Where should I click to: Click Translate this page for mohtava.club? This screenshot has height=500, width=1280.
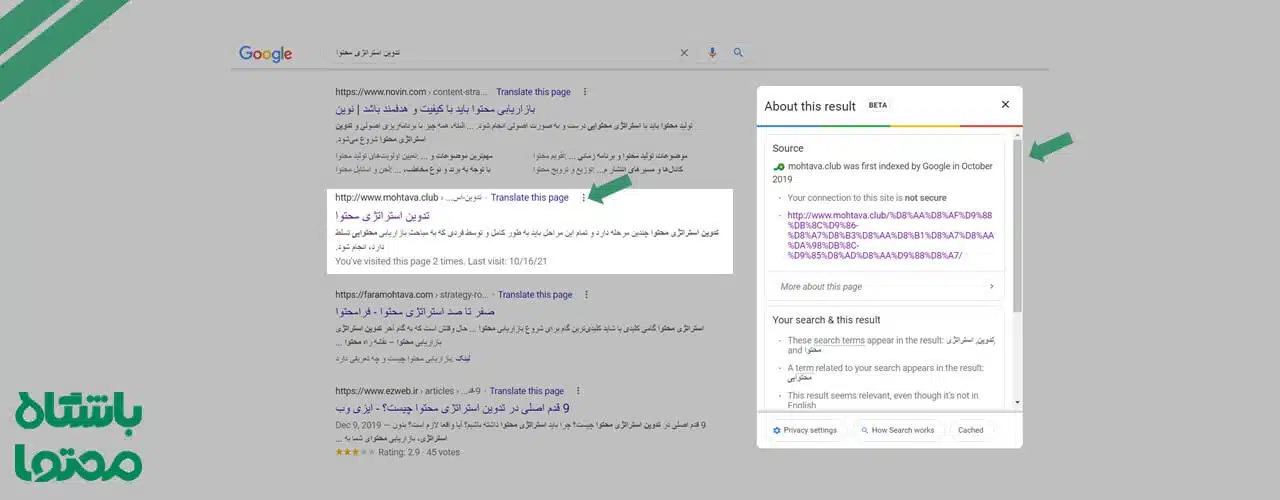(x=529, y=198)
